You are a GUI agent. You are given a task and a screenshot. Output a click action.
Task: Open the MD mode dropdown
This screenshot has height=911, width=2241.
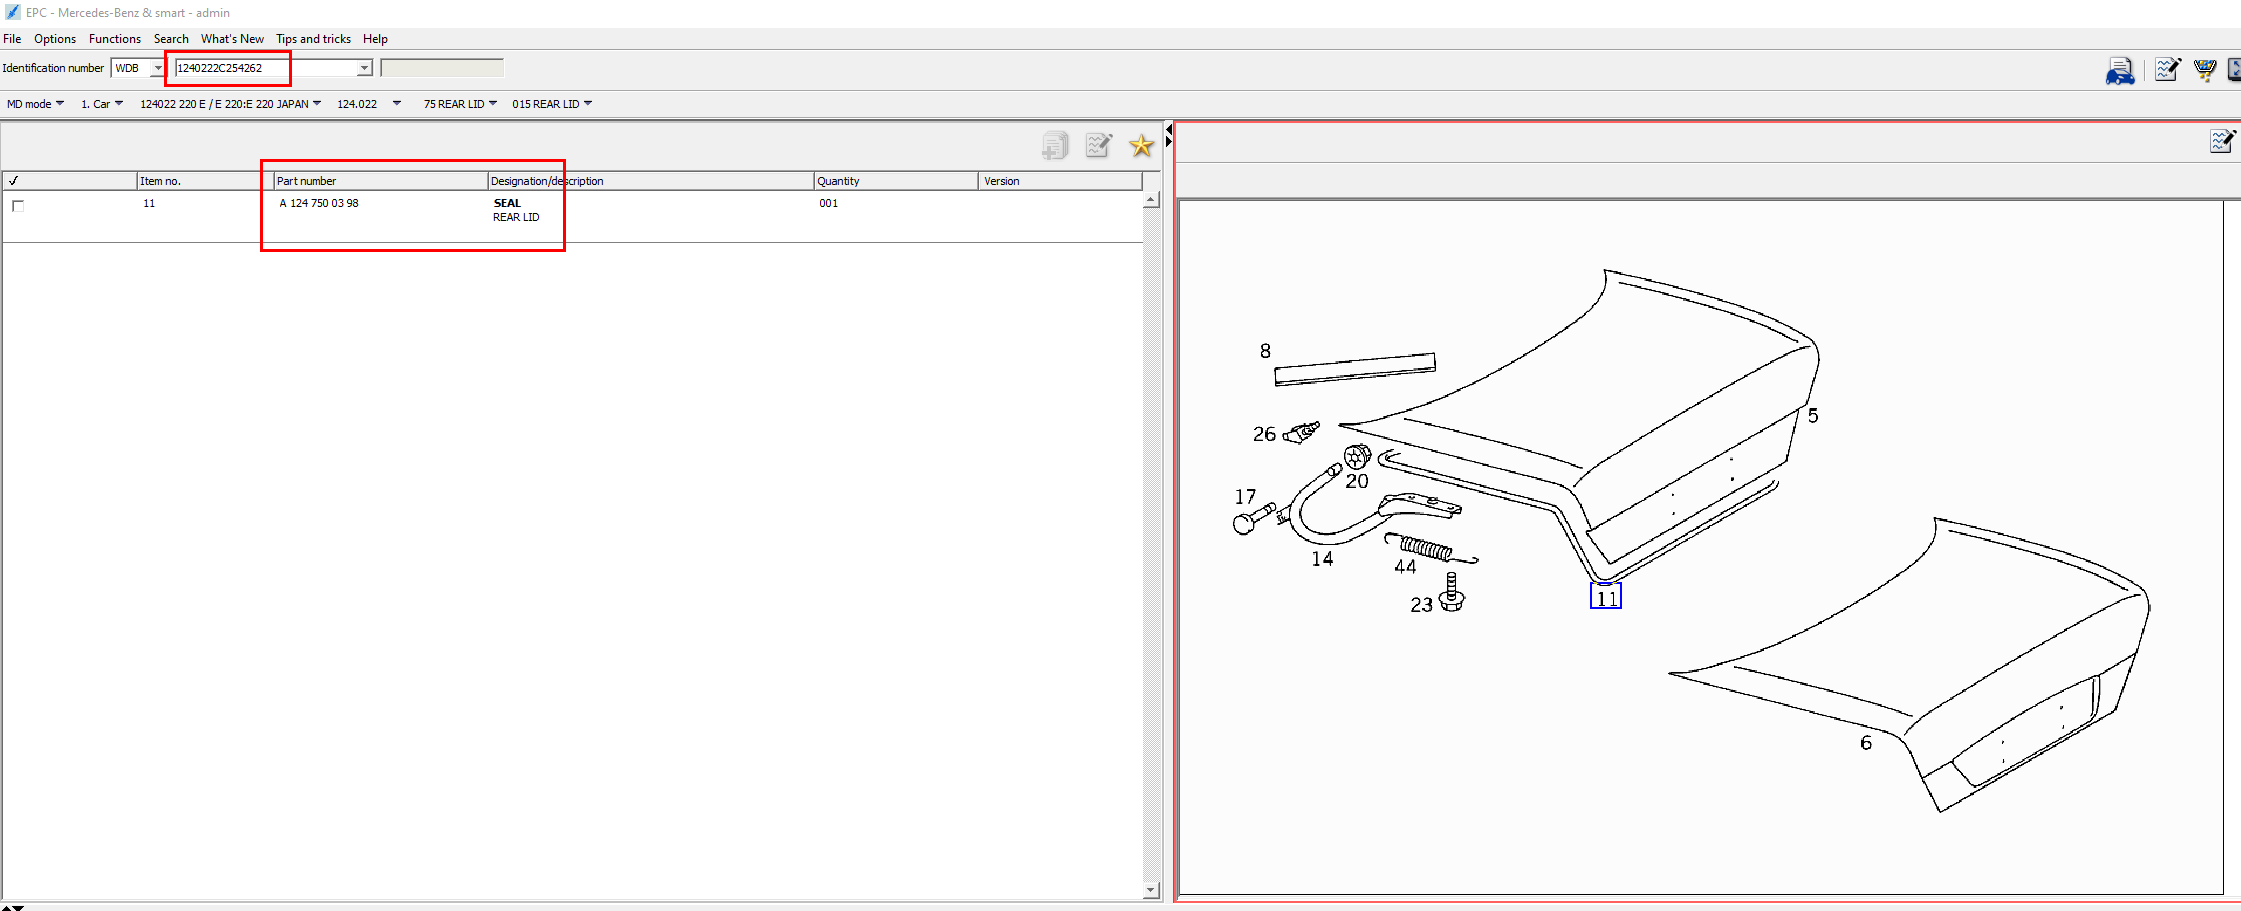click(x=35, y=104)
